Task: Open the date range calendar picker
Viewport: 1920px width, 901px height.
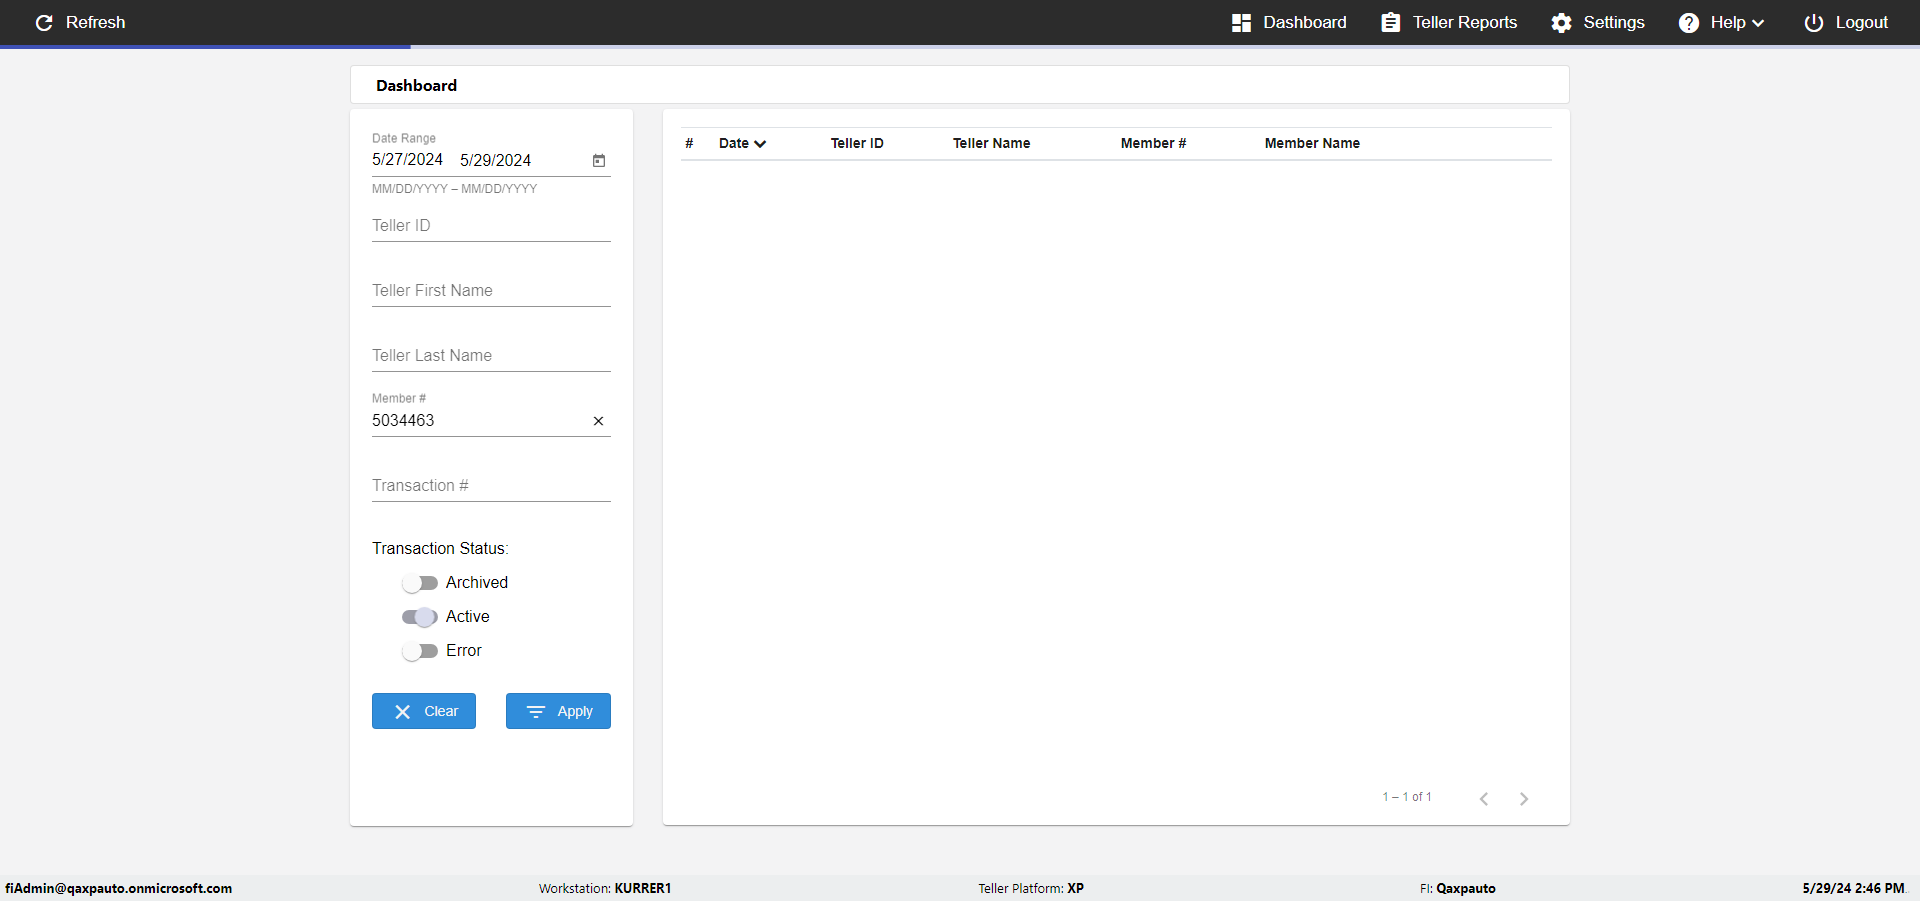Action: (599, 160)
